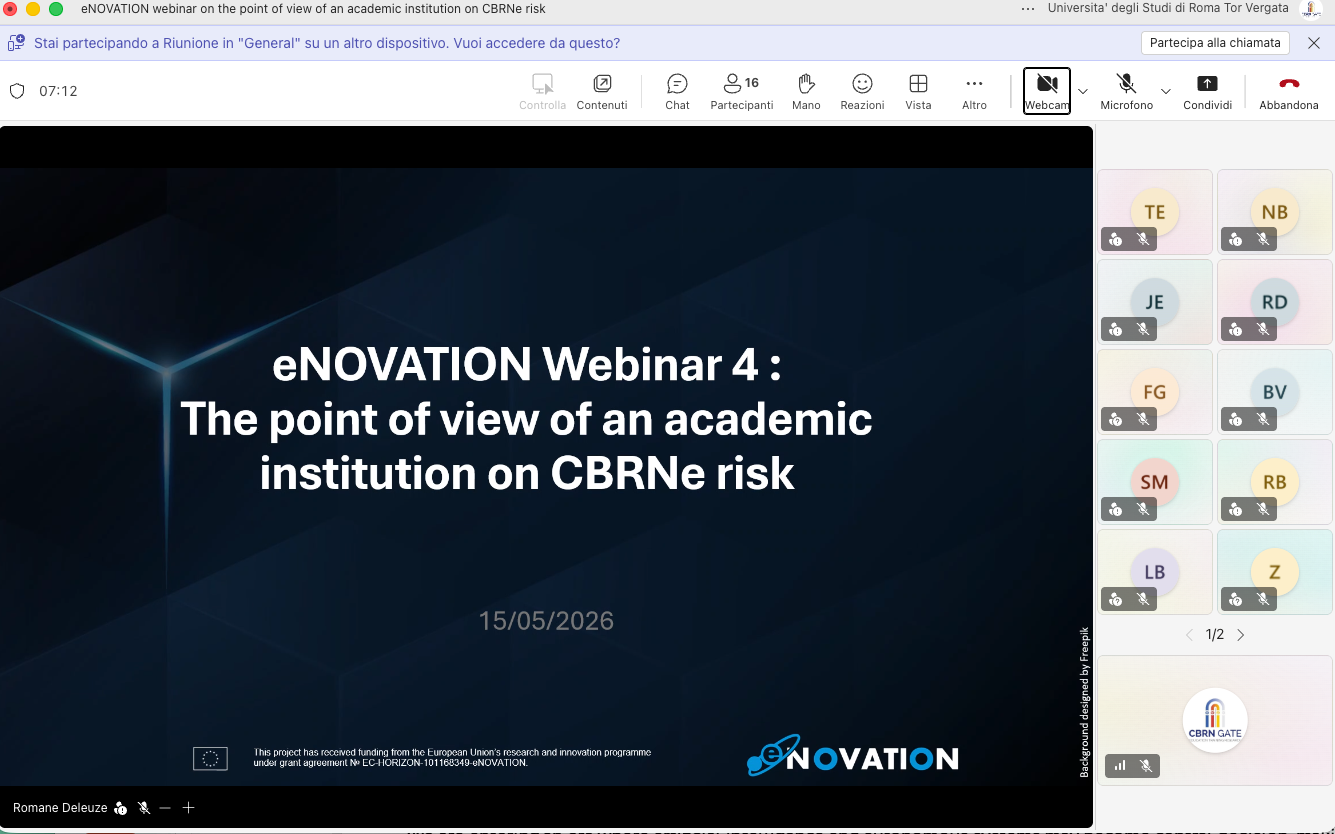Open the Altro more options menu
Screen dimensions: 1335x834
point(974,91)
